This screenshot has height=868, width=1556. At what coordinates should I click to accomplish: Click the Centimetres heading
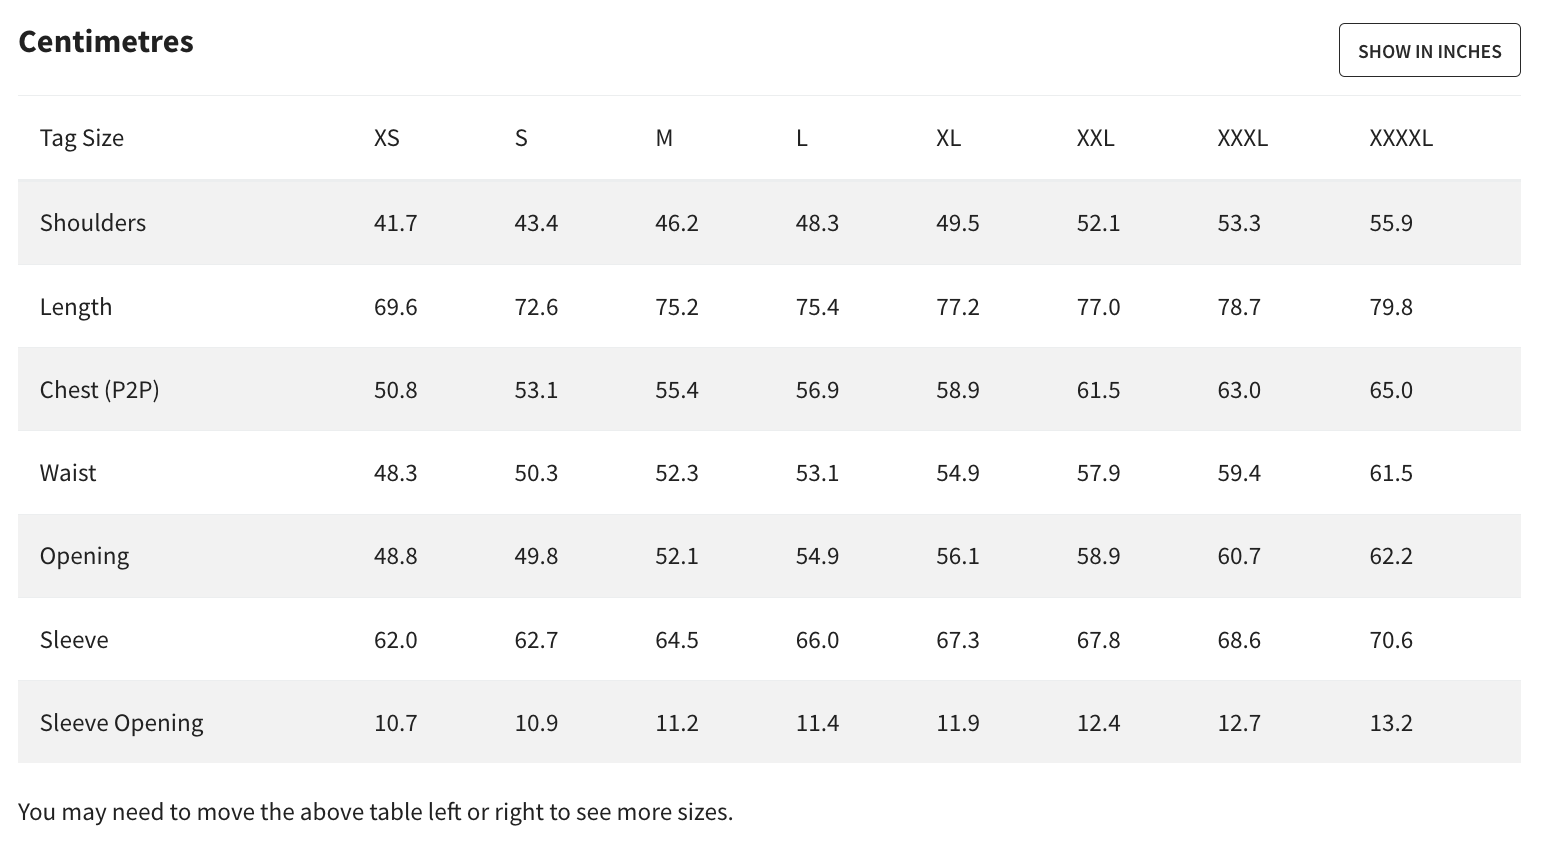tap(106, 41)
